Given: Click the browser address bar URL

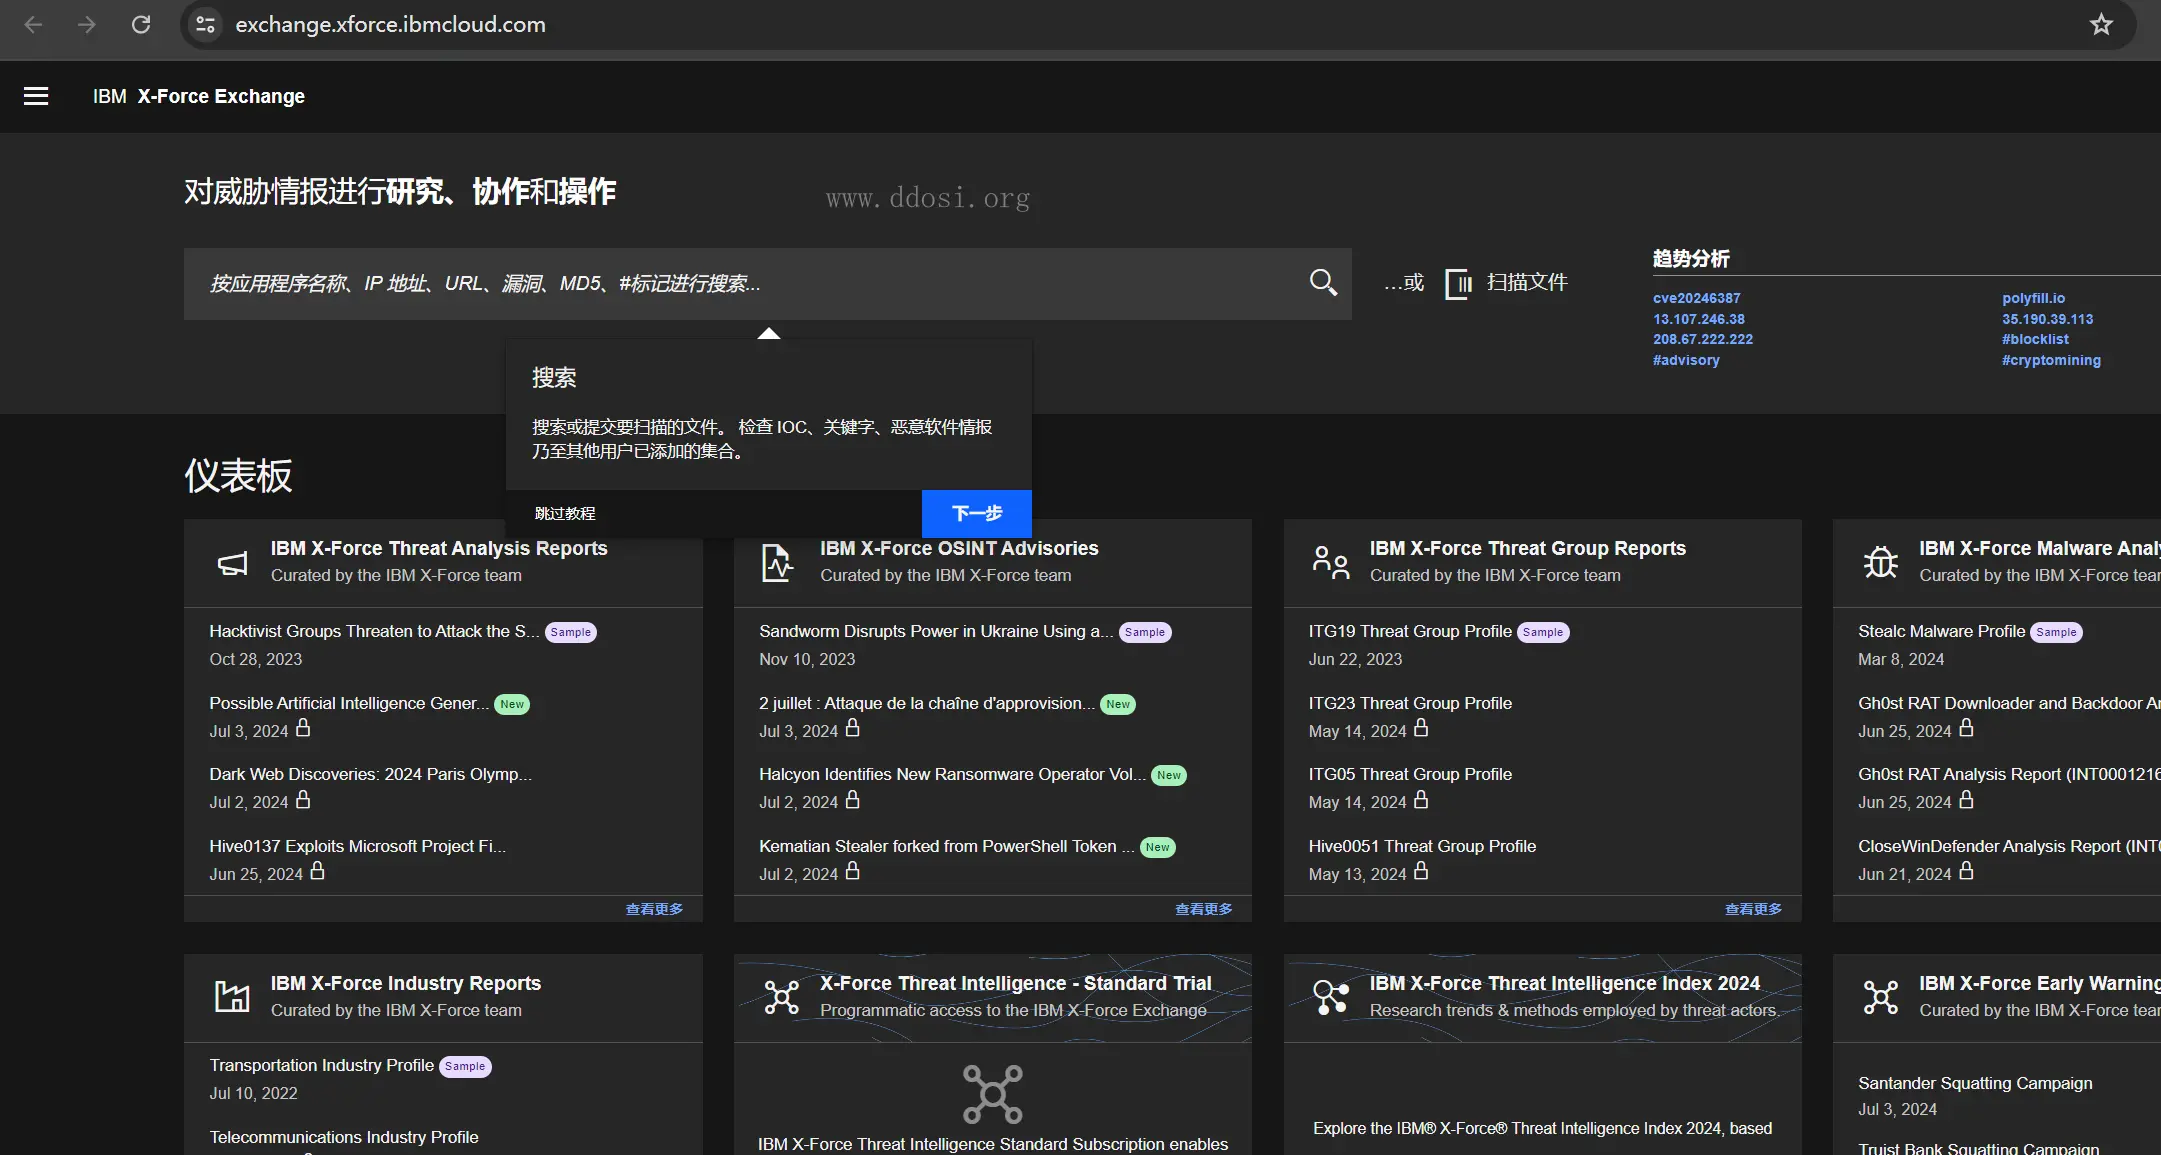Looking at the screenshot, I should click(391, 24).
